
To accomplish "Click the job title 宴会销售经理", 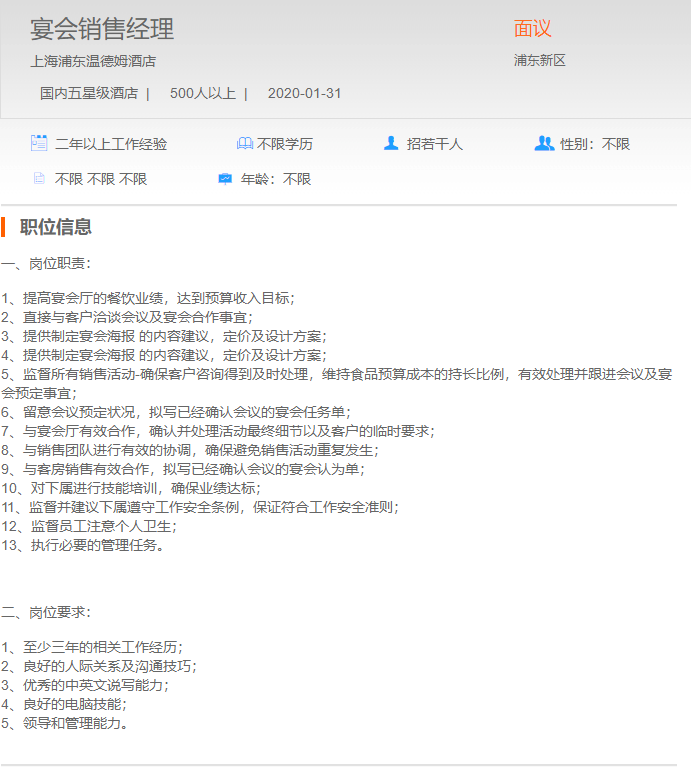I will coord(102,29).
